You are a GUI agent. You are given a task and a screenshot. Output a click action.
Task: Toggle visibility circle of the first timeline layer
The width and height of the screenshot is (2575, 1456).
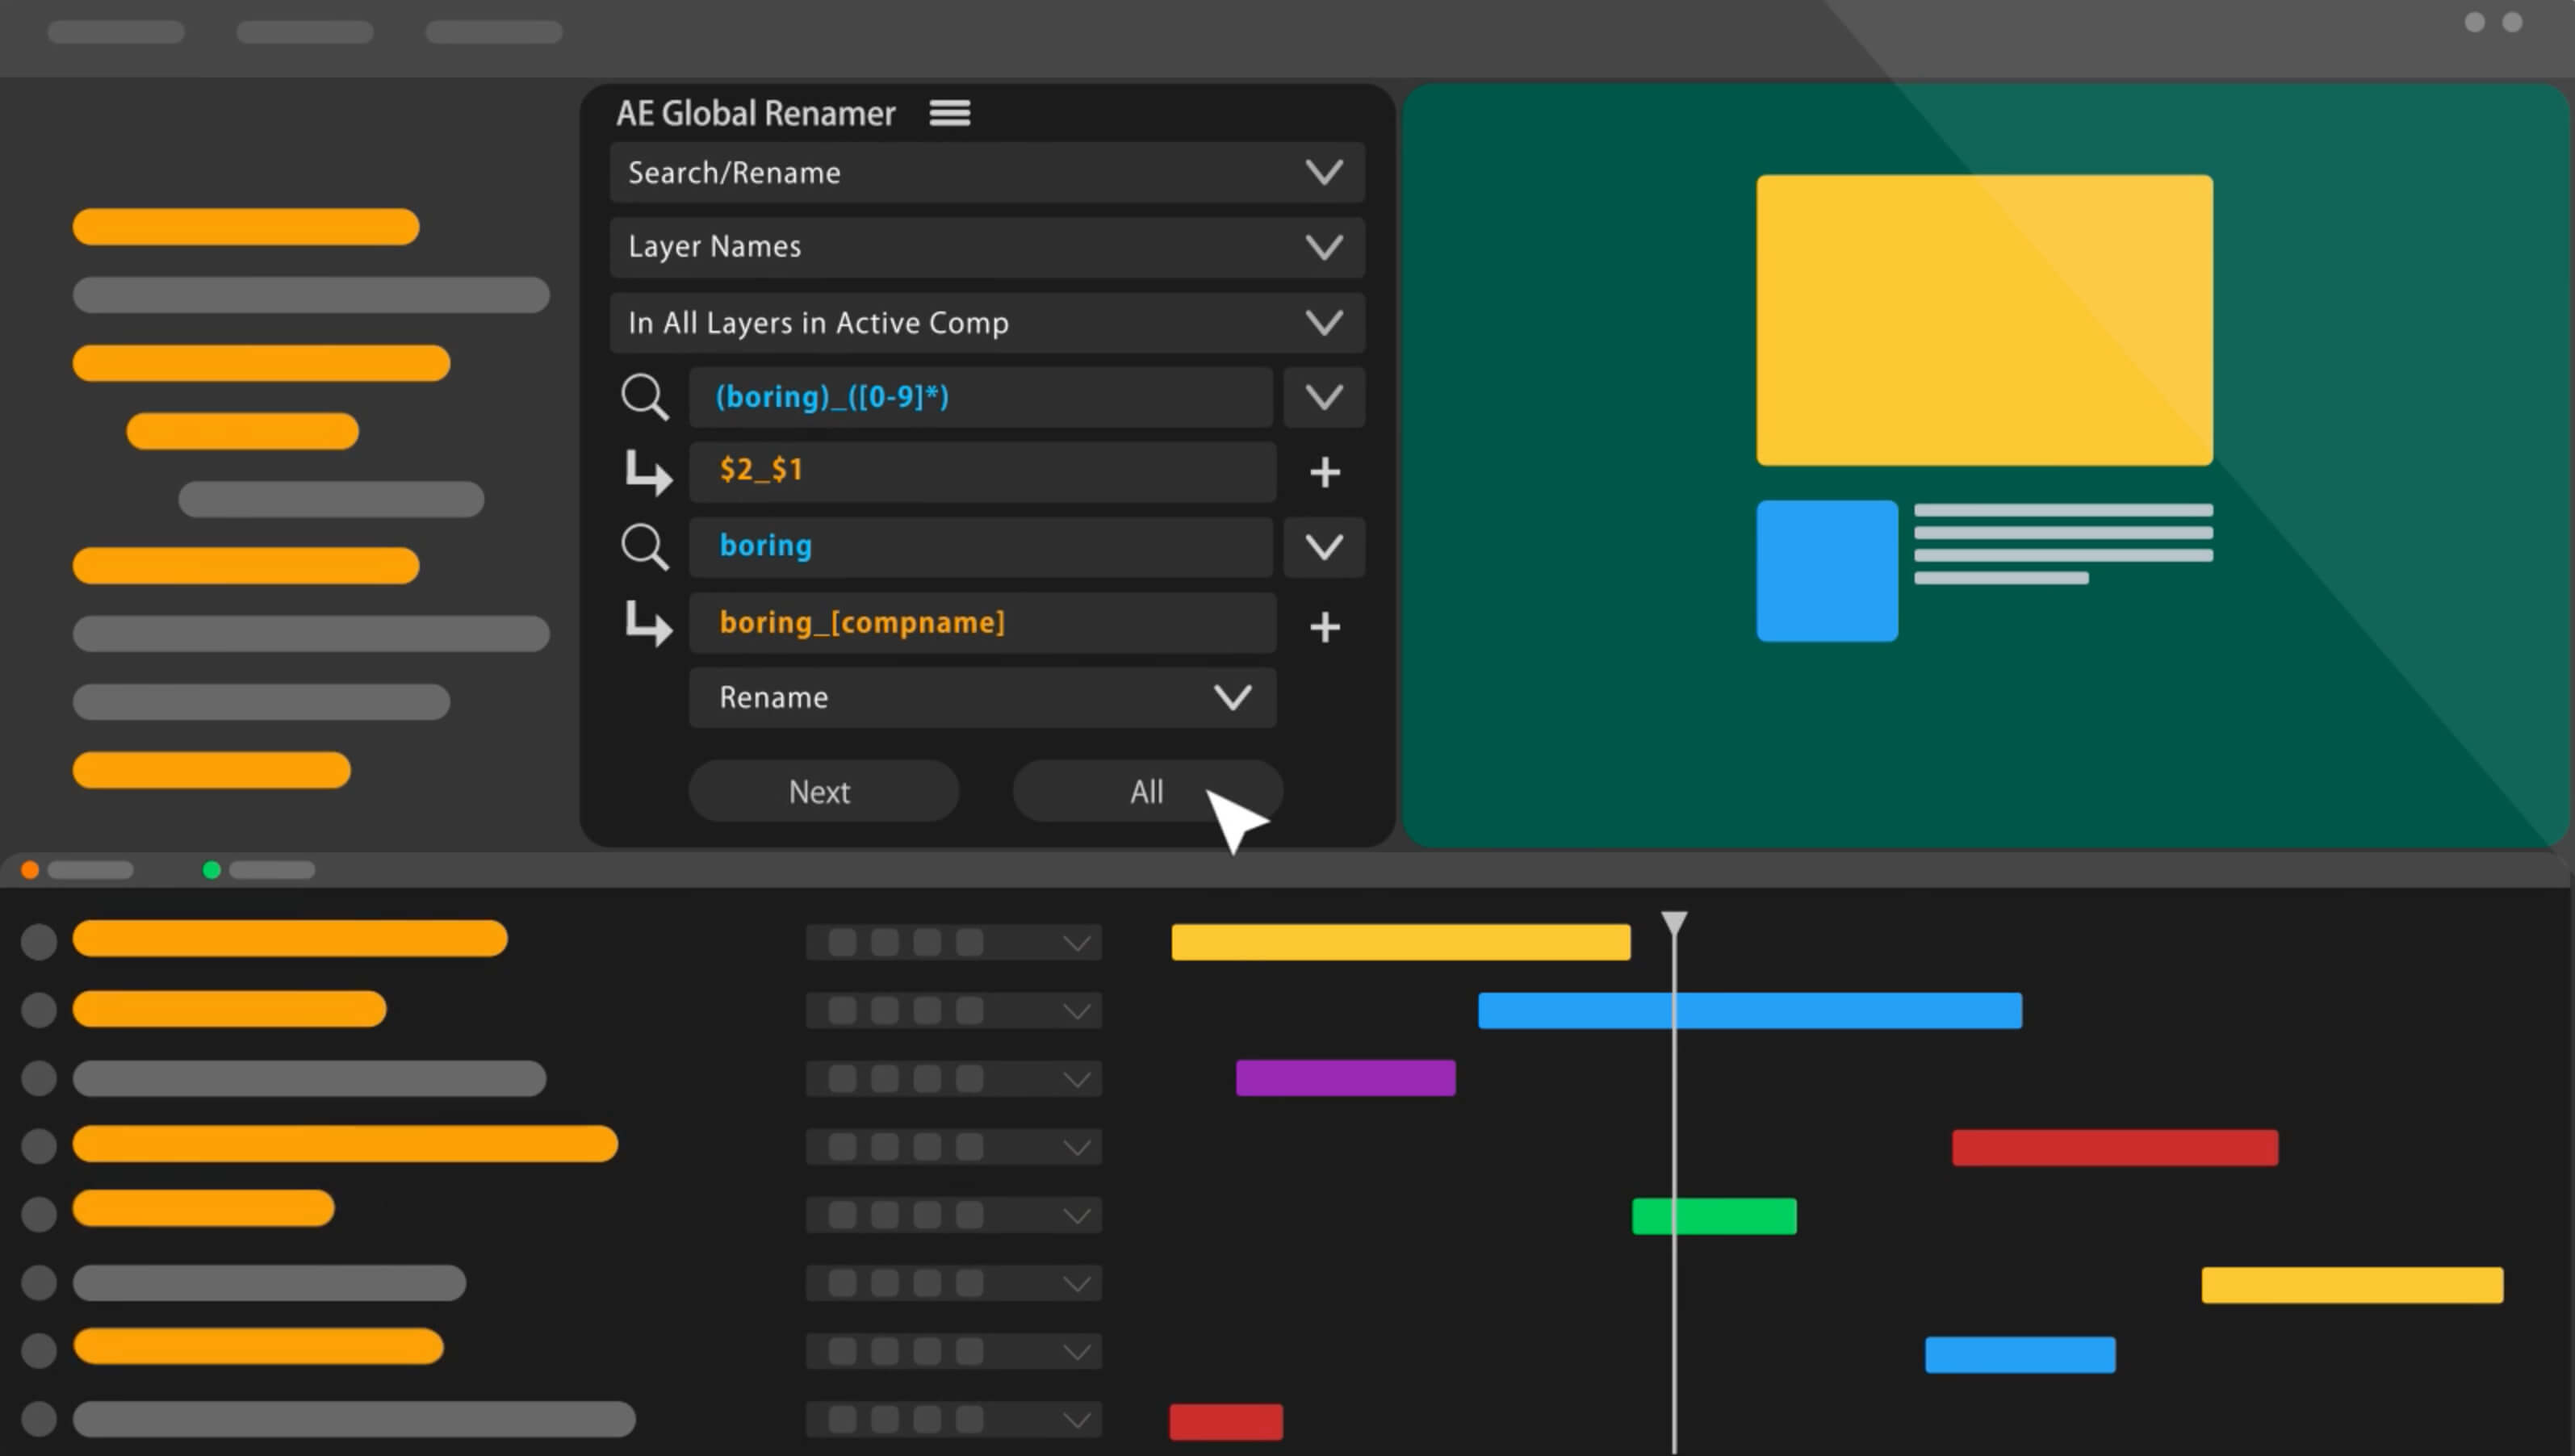39,941
